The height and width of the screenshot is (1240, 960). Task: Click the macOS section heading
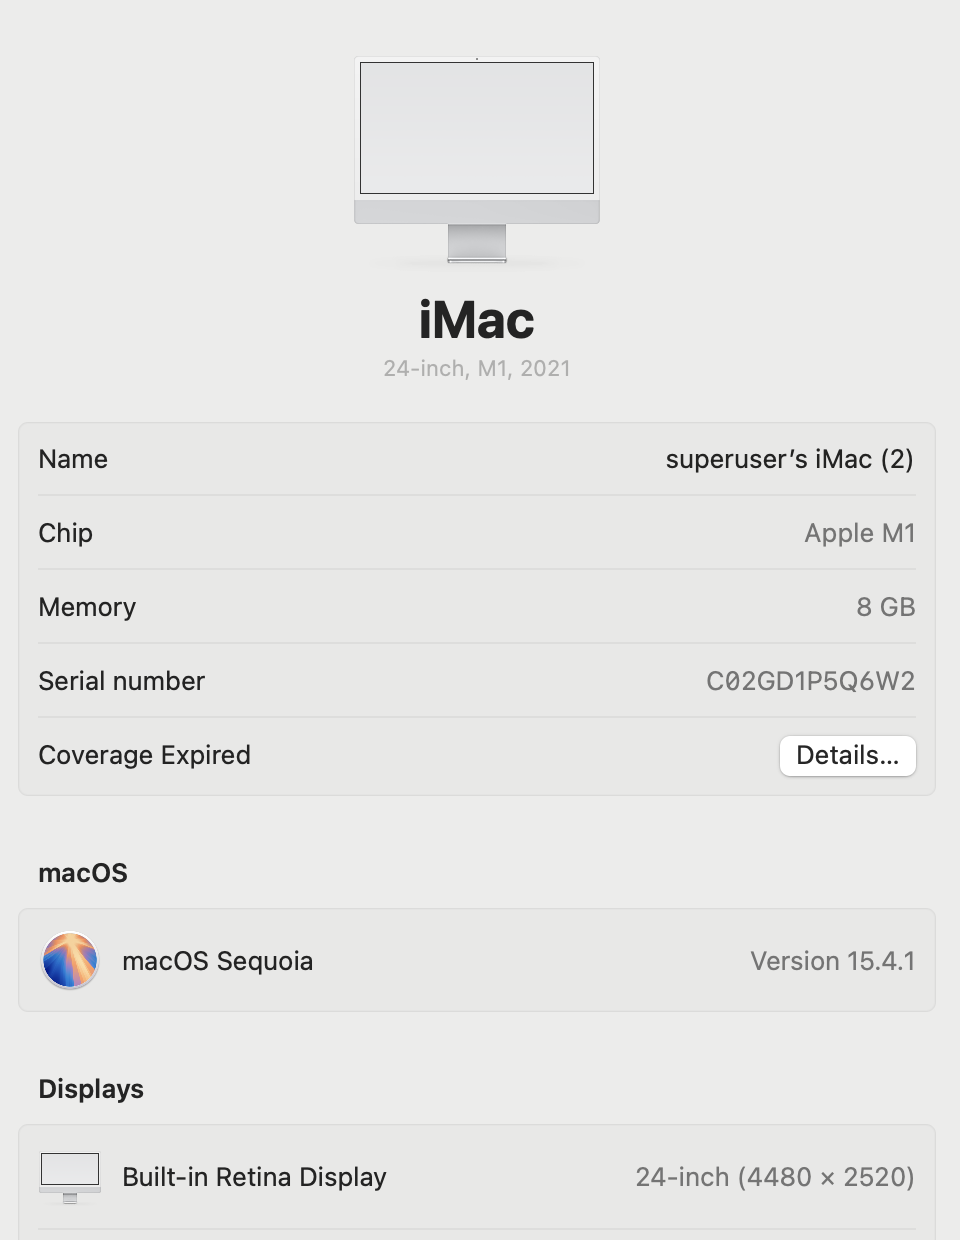coord(83,873)
